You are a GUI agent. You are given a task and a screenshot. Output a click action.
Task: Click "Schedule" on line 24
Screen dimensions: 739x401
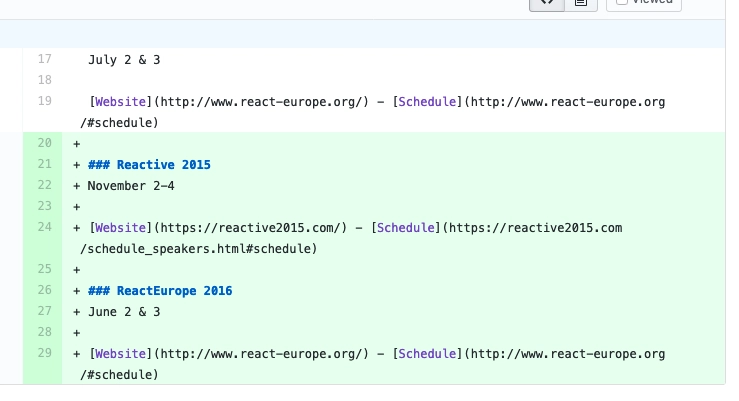click(x=406, y=228)
